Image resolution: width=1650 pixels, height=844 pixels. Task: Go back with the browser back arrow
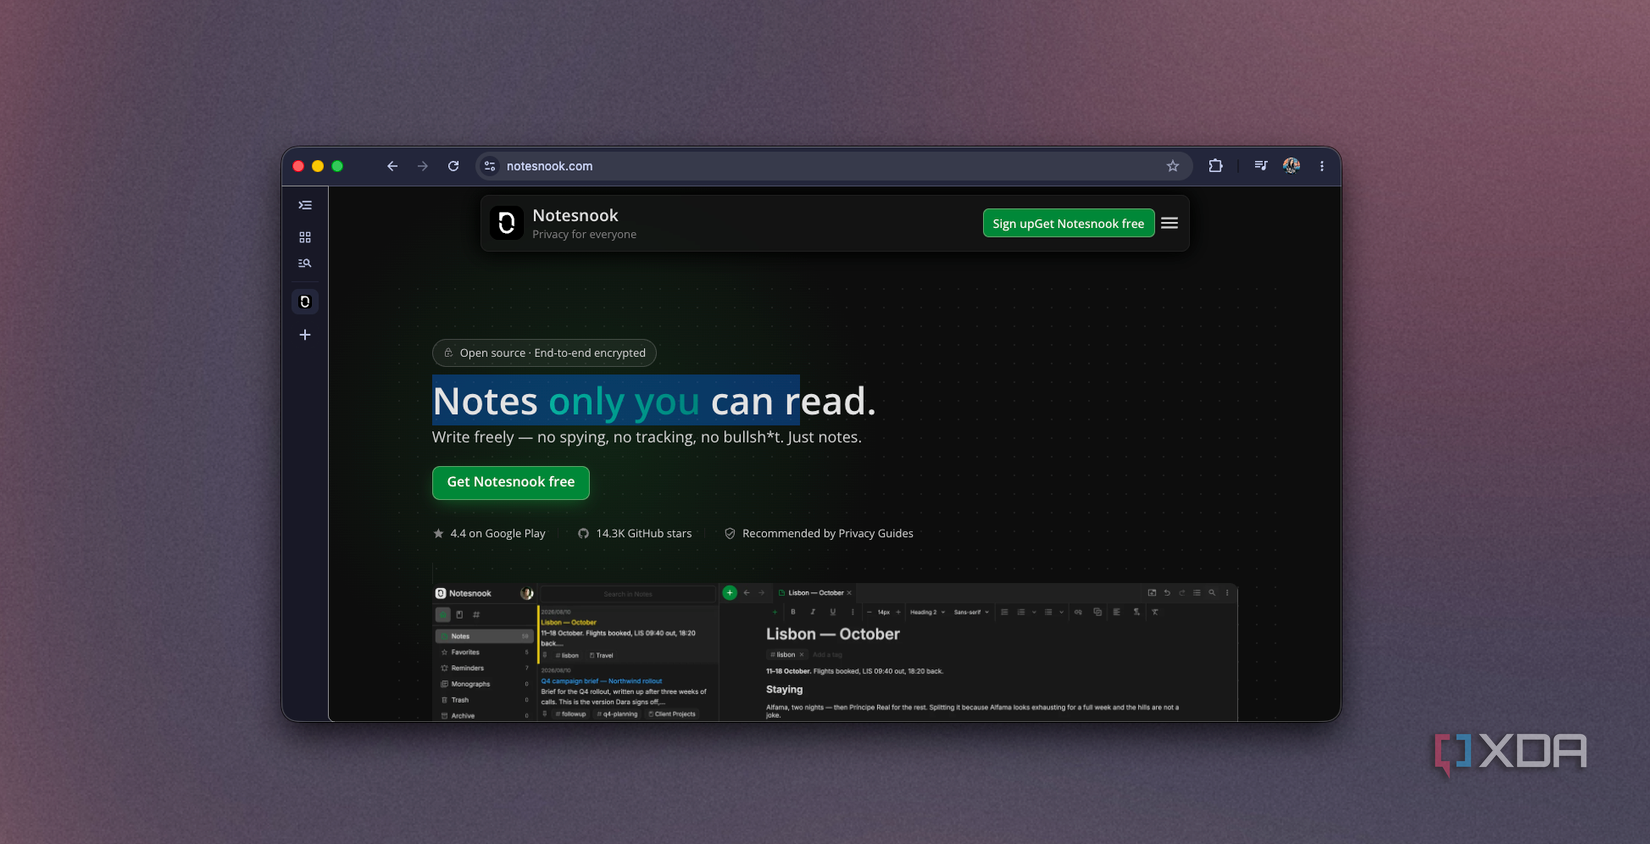tap(392, 166)
